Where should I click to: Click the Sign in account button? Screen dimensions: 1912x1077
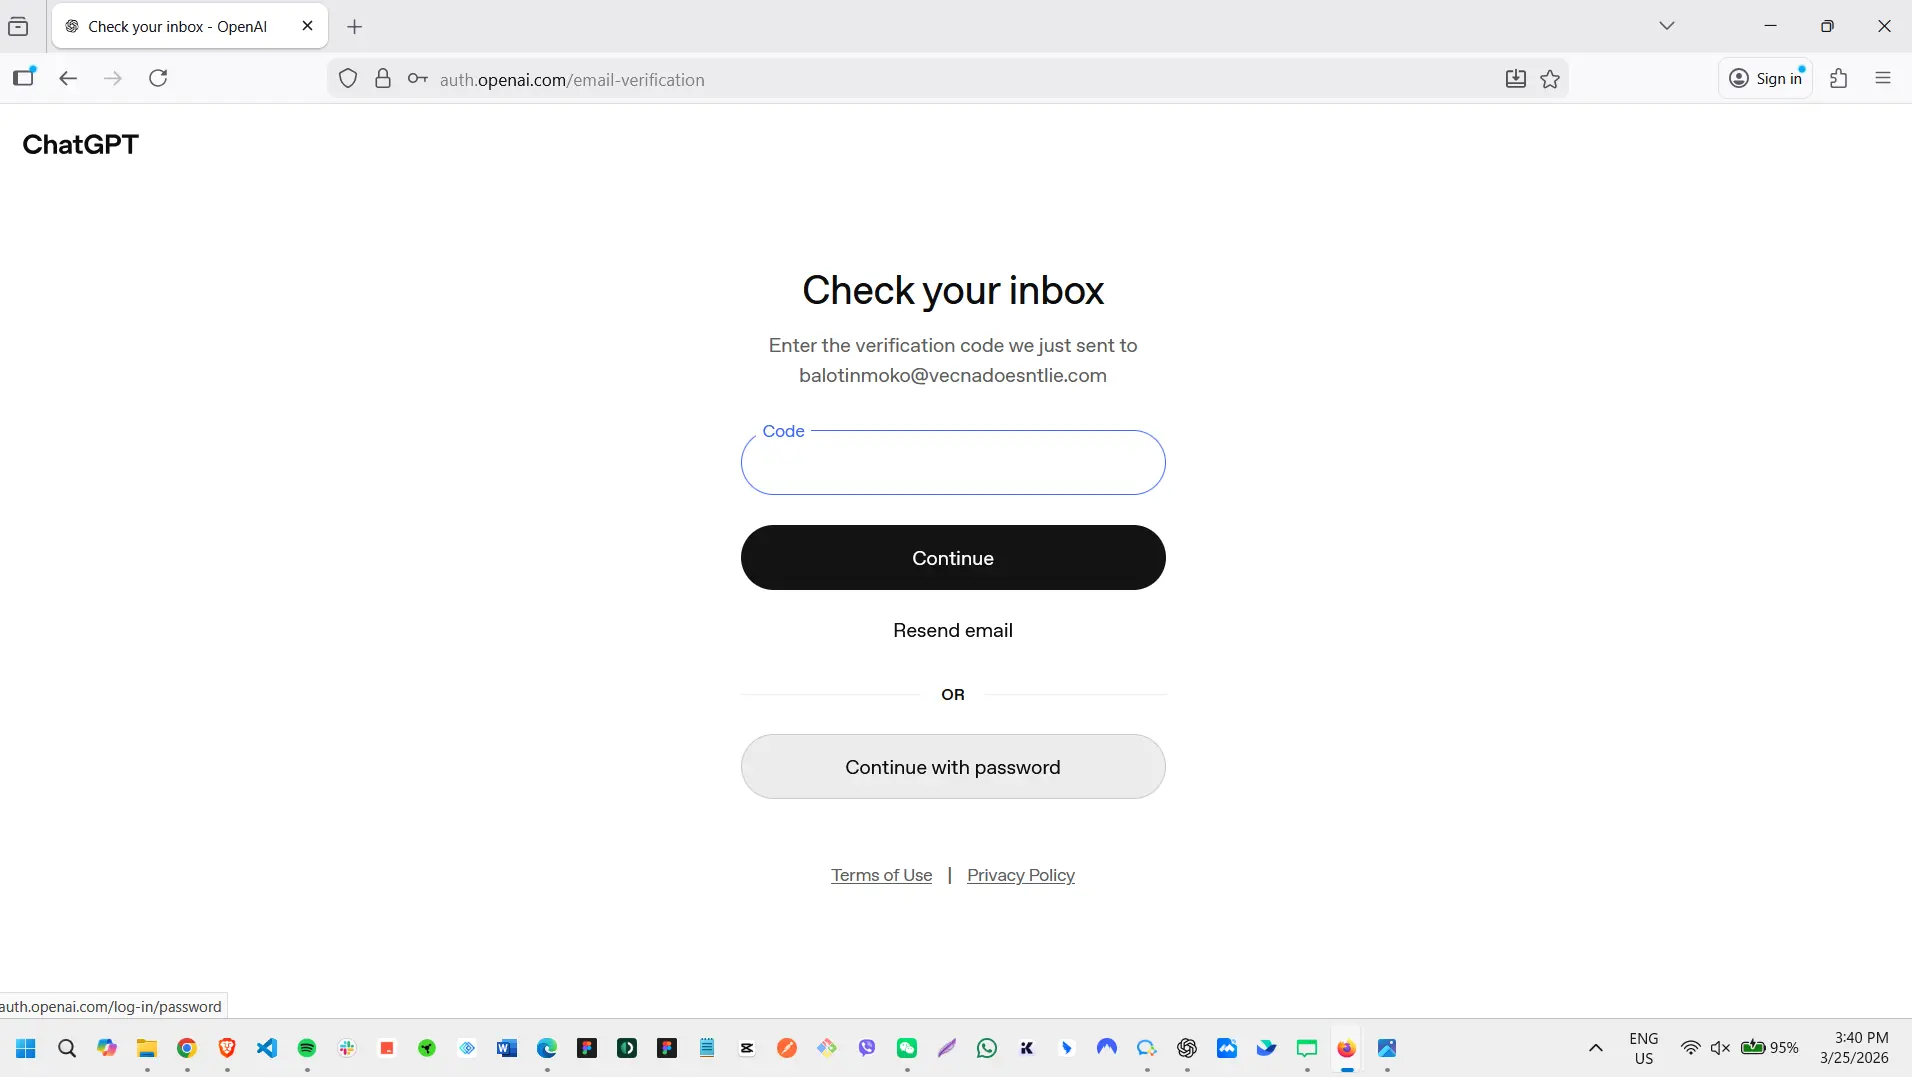pos(1766,78)
